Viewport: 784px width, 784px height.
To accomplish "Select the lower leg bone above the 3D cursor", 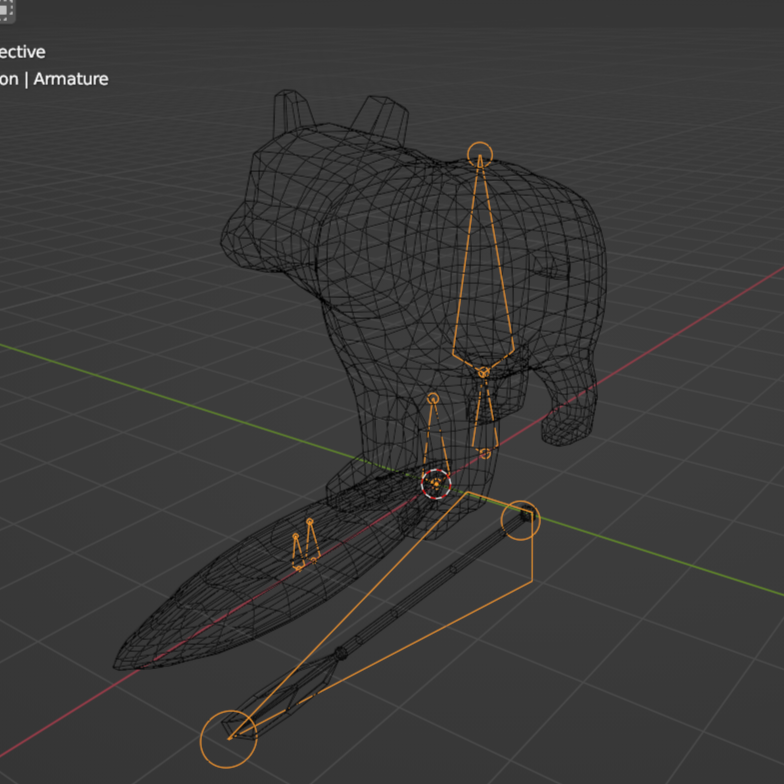I will (435, 438).
